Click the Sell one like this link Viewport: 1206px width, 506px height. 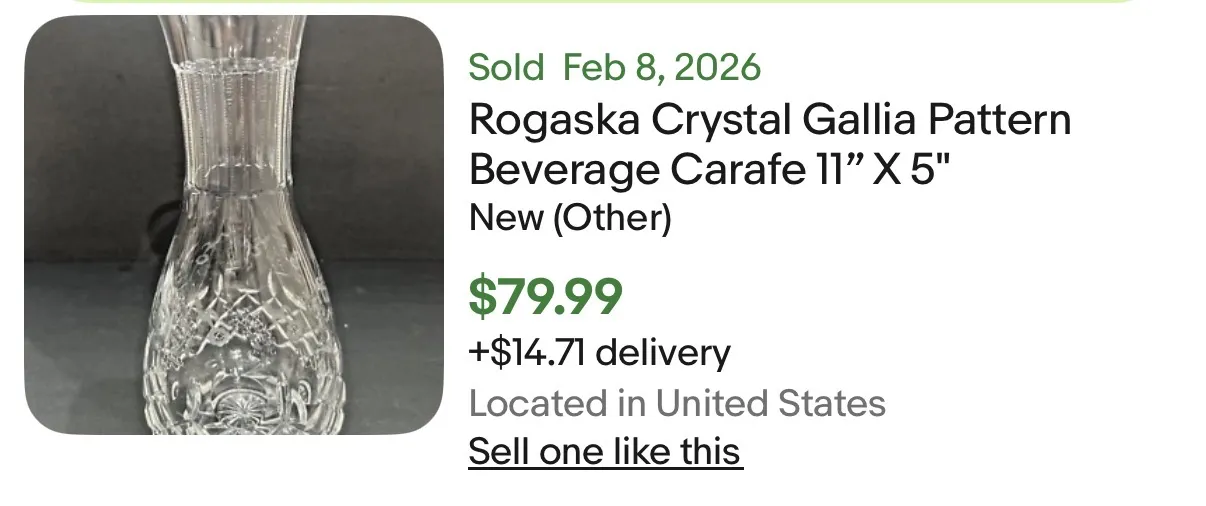(605, 452)
